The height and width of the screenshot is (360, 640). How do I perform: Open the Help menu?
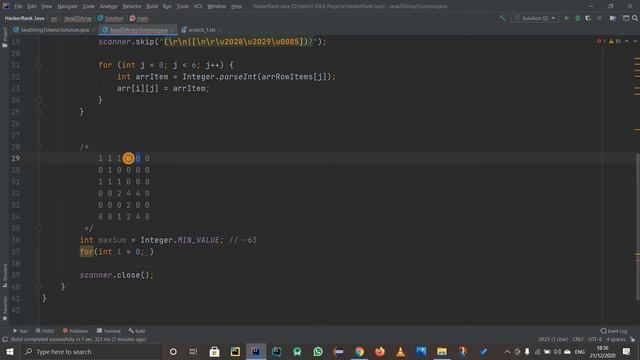tap(236, 6)
